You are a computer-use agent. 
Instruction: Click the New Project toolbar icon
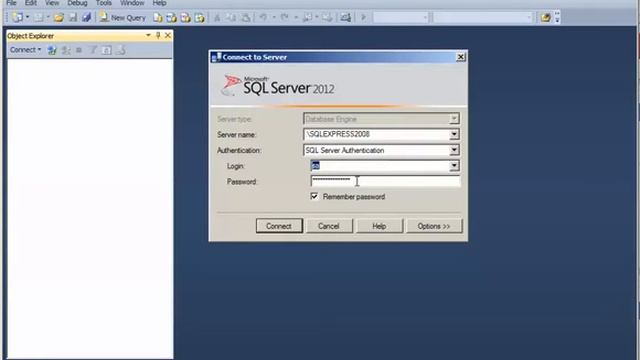tap(17, 18)
